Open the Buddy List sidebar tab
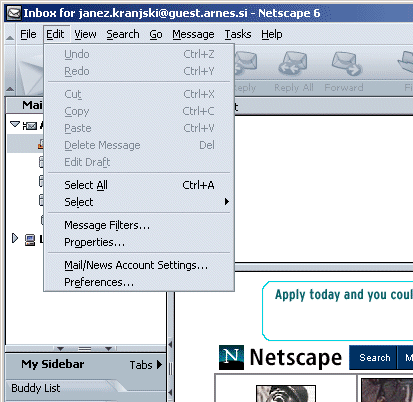The image size is (413, 402). pyautogui.click(x=36, y=388)
